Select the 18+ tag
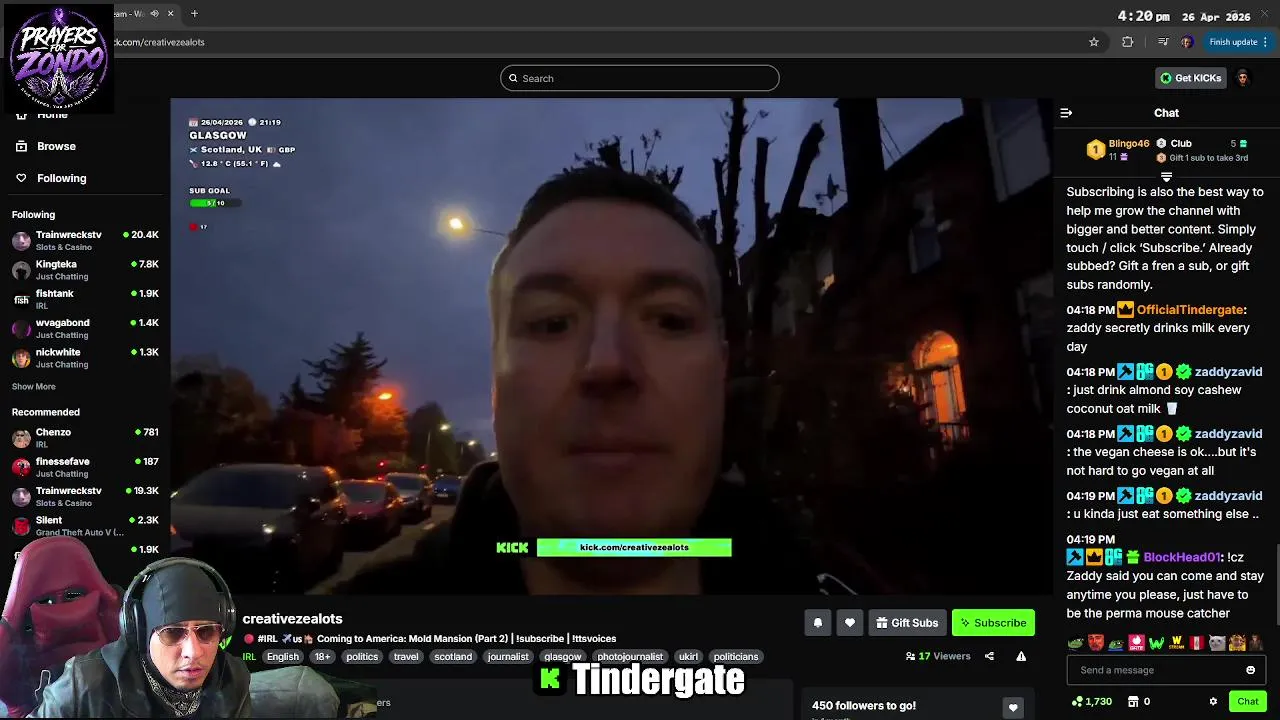Image resolution: width=1280 pixels, height=720 pixels. point(322,657)
